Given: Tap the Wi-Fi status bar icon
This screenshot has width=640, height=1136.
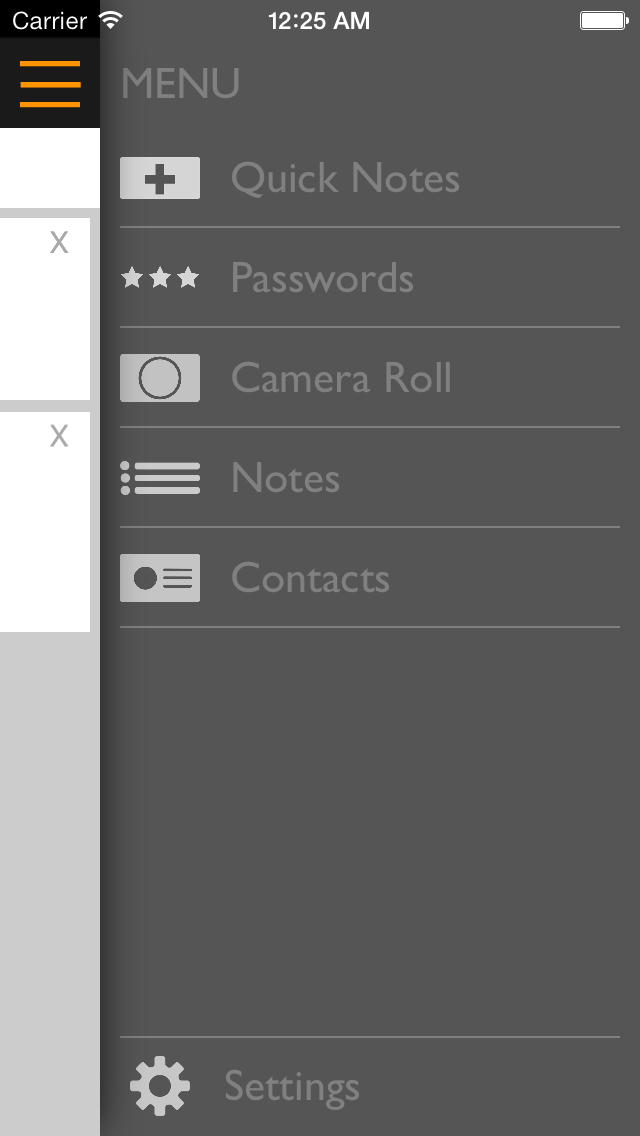Looking at the screenshot, I should click(111, 20).
